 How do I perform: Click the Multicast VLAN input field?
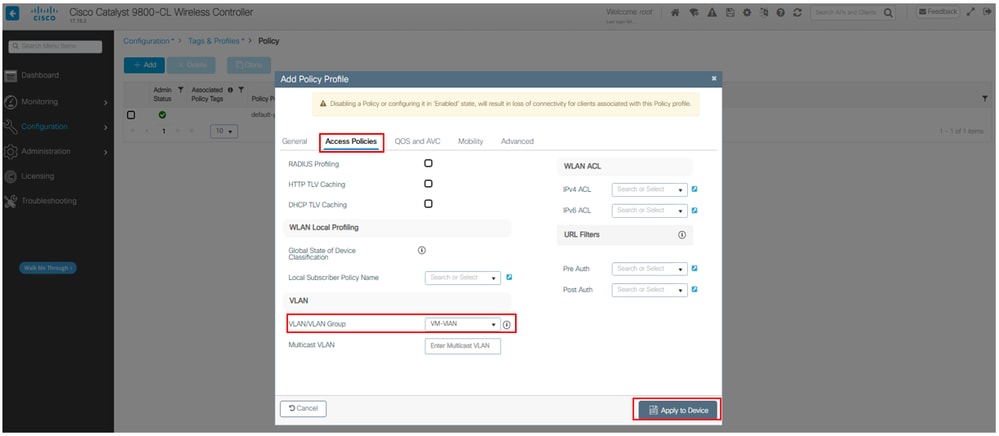[463, 346]
